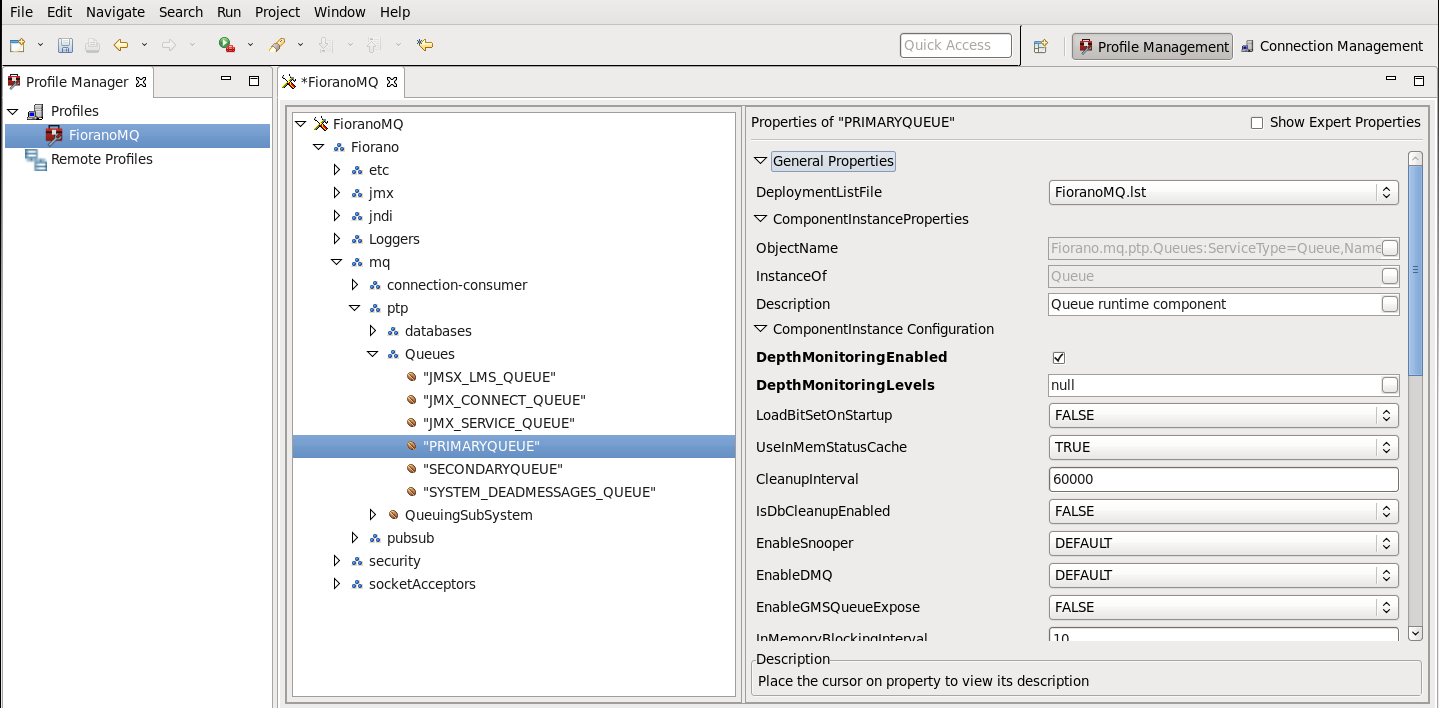1439x708 pixels.
Task: Close the Profile Manager view tab
Action: click(x=141, y=82)
